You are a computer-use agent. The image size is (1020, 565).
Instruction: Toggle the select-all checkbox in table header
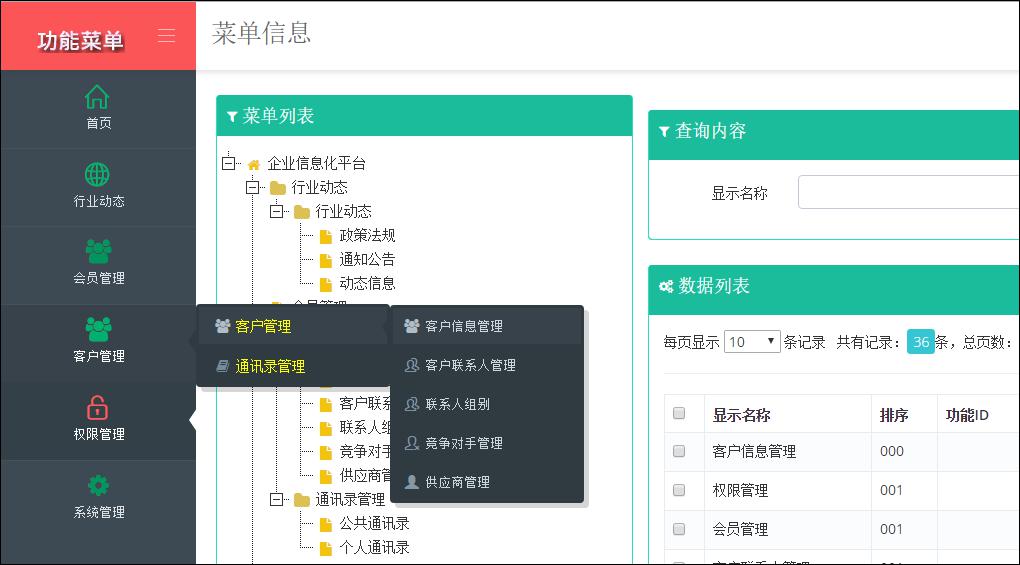[x=679, y=414]
